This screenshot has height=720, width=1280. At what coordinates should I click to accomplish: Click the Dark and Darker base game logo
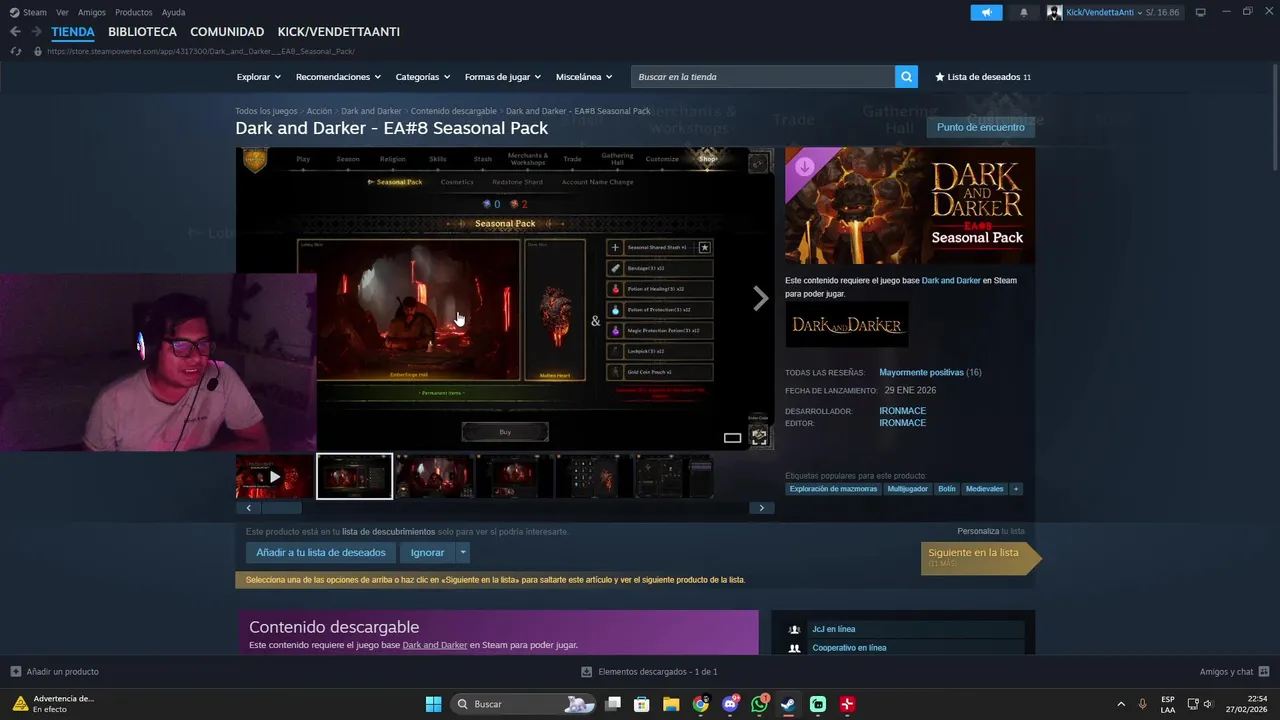click(847, 325)
